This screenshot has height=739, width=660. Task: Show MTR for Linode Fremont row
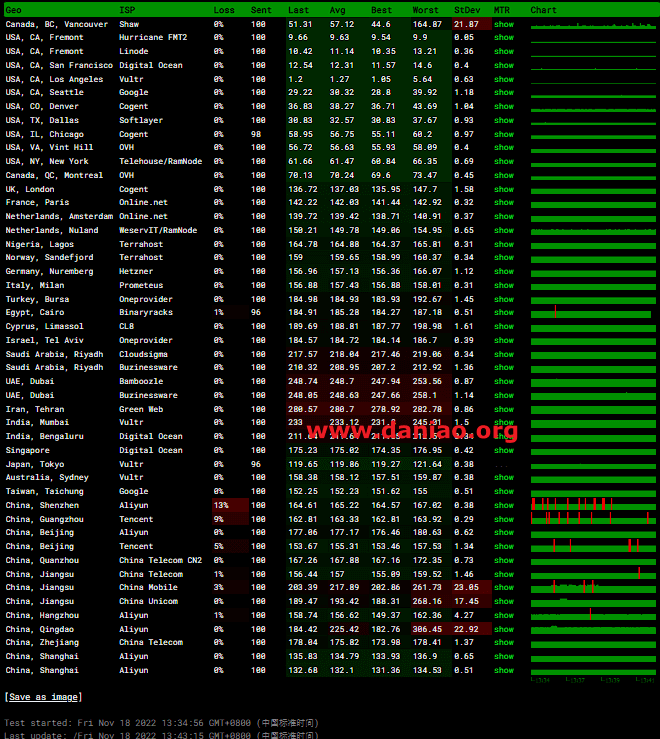(x=503, y=51)
